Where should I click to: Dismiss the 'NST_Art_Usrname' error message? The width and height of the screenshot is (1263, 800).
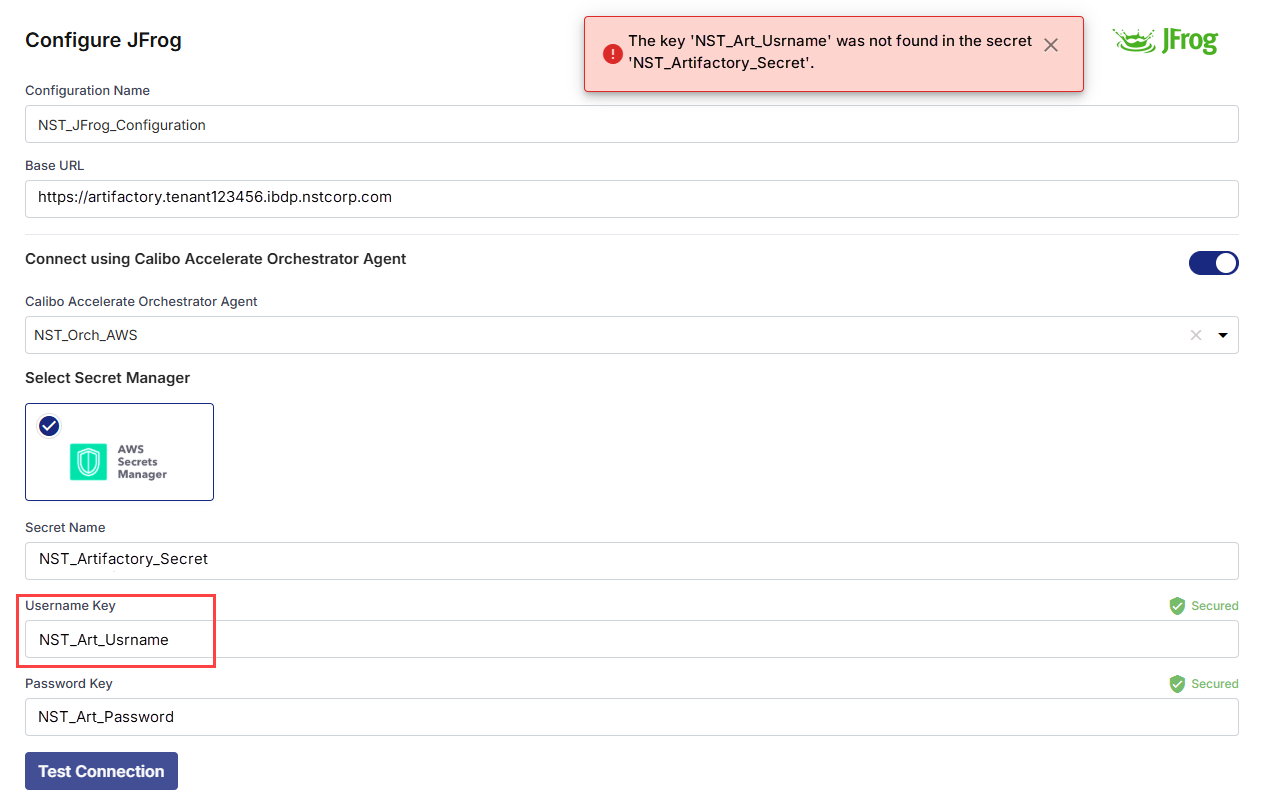click(1050, 45)
